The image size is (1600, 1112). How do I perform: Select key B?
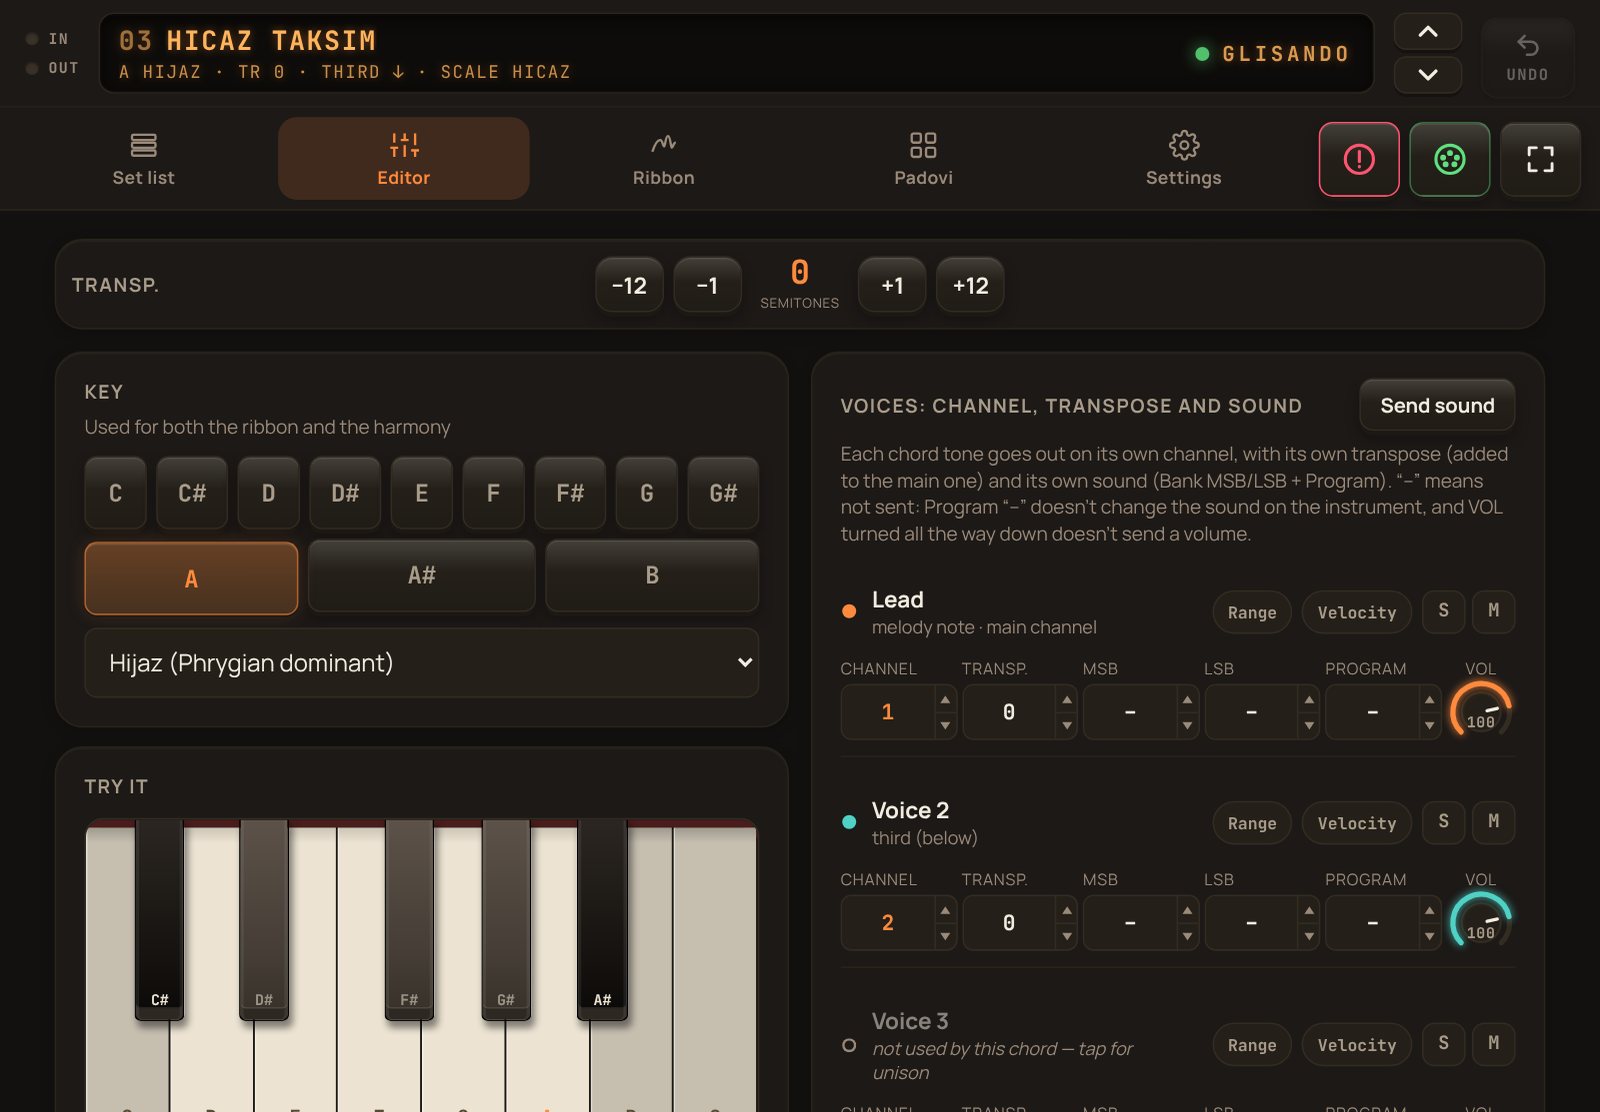coord(652,576)
